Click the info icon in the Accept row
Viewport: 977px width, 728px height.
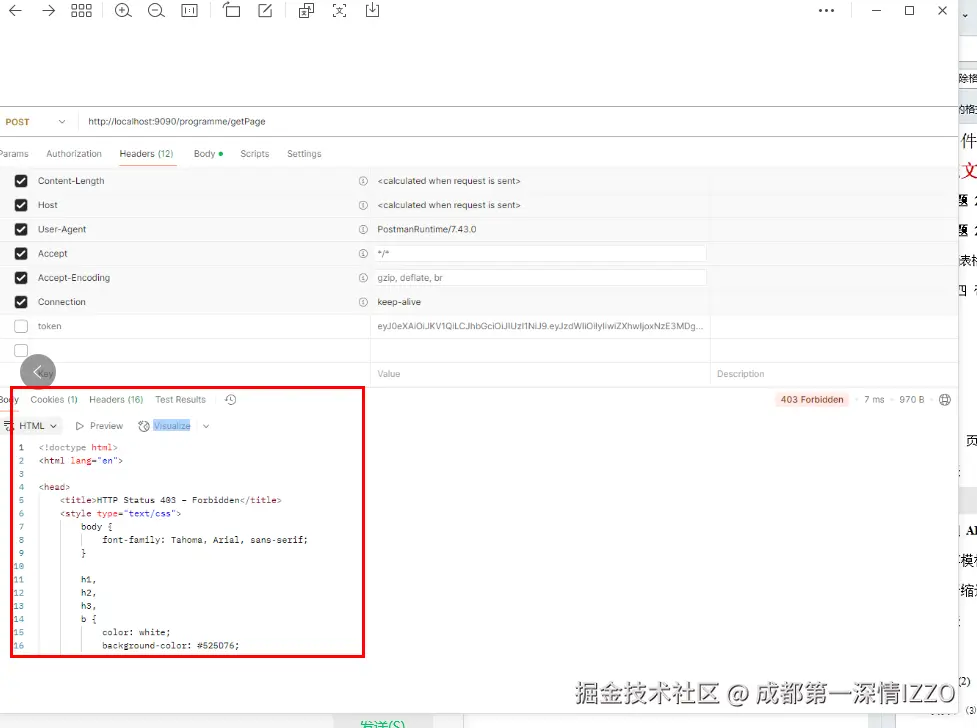[x=363, y=254]
